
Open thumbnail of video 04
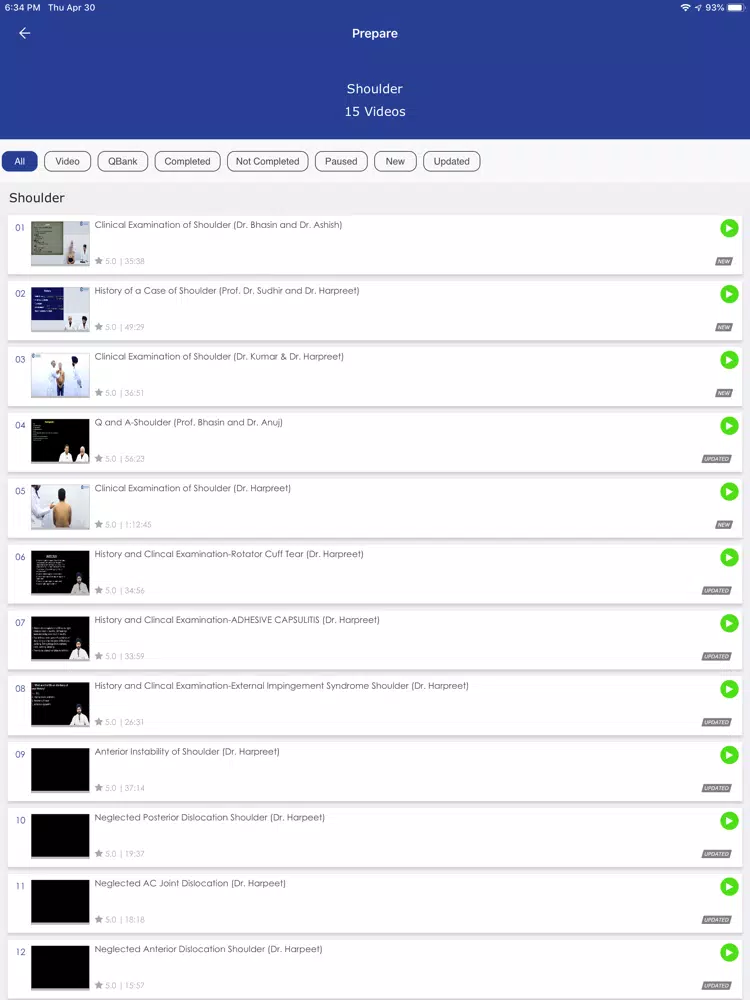coord(61,441)
